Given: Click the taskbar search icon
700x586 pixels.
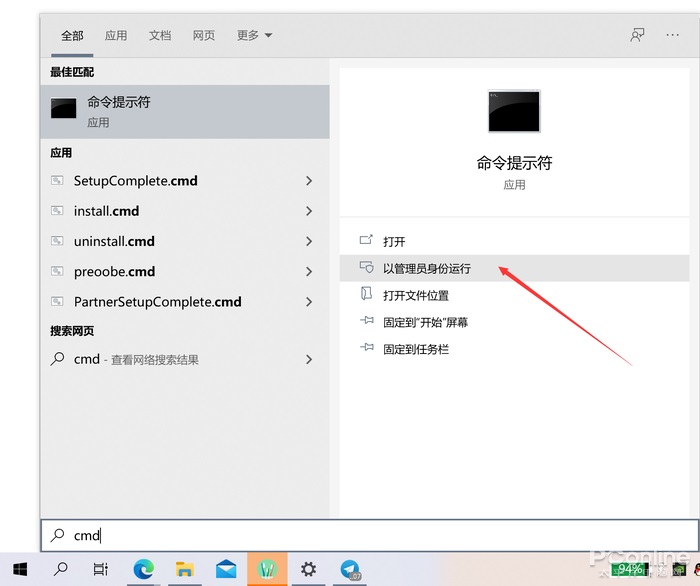Looking at the screenshot, I should coord(61,569).
